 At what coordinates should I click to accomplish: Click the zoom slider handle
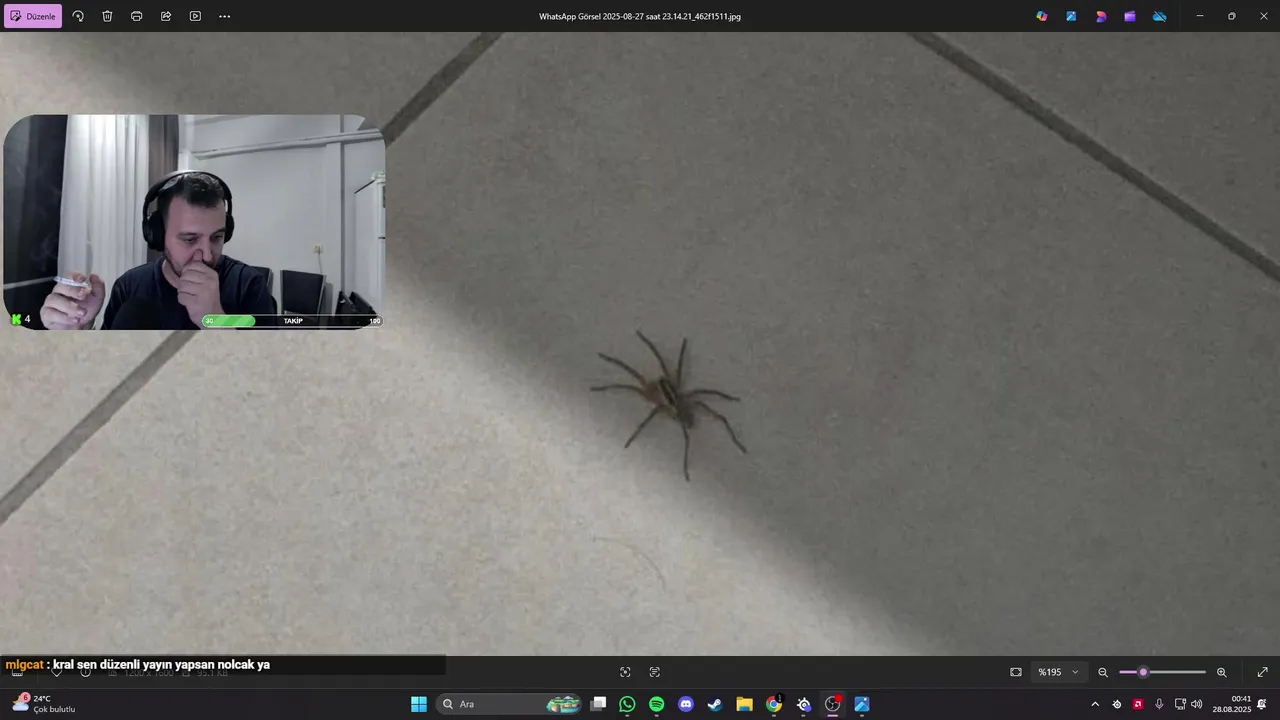1143,672
